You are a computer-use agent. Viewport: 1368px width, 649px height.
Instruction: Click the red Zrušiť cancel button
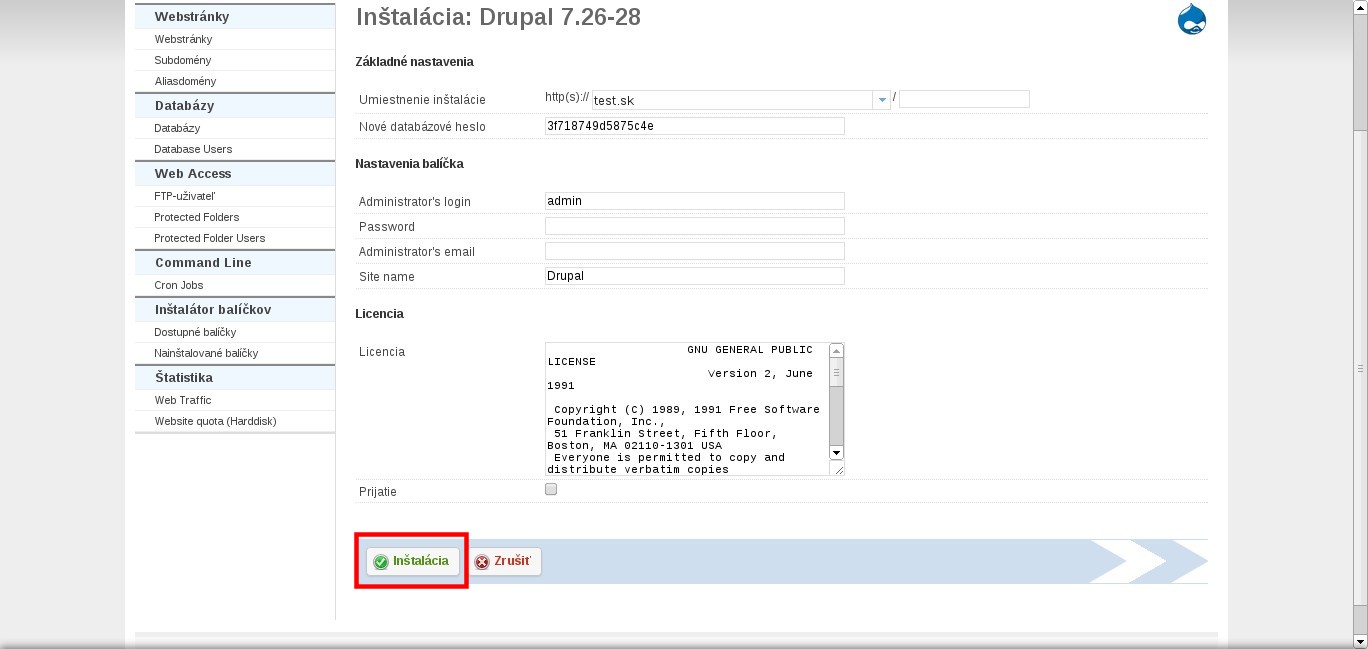tap(505, 561)
